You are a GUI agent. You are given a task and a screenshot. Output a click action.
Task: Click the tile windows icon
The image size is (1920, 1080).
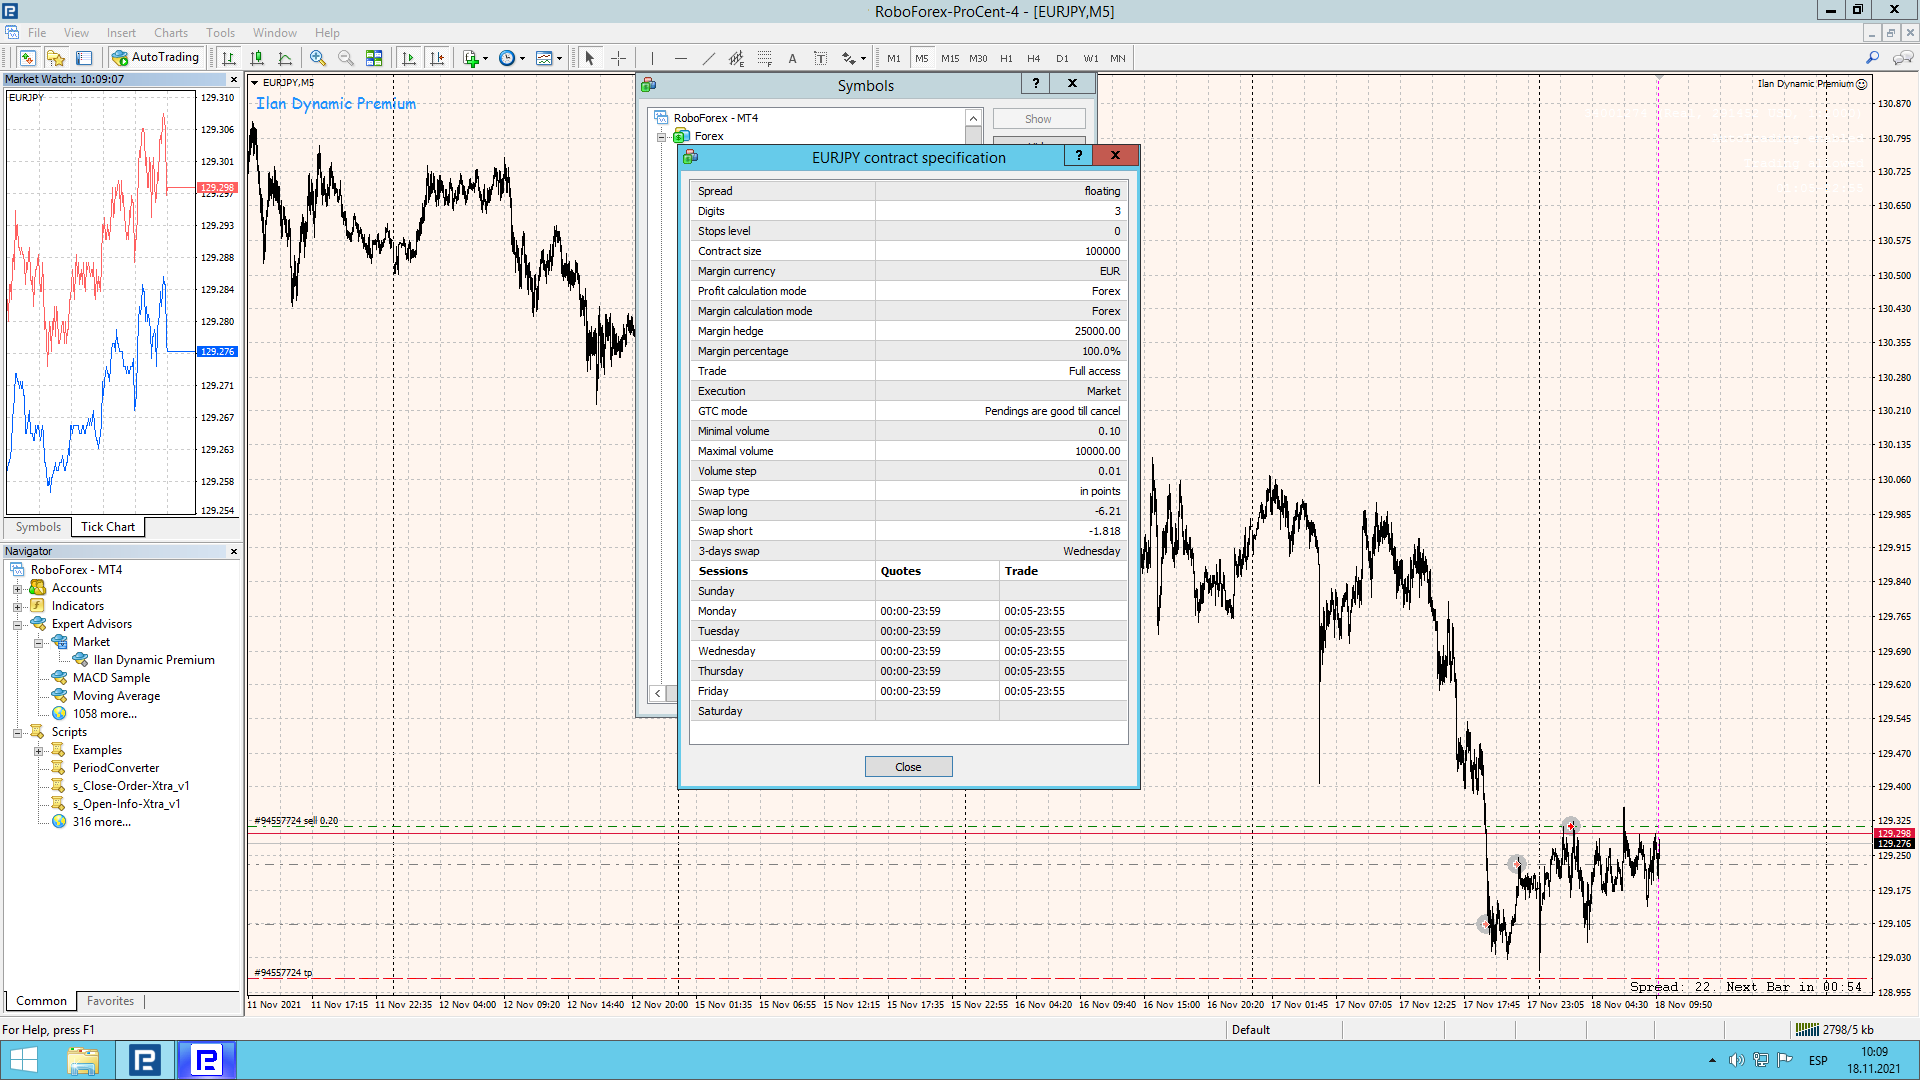[x=374, y=58]
